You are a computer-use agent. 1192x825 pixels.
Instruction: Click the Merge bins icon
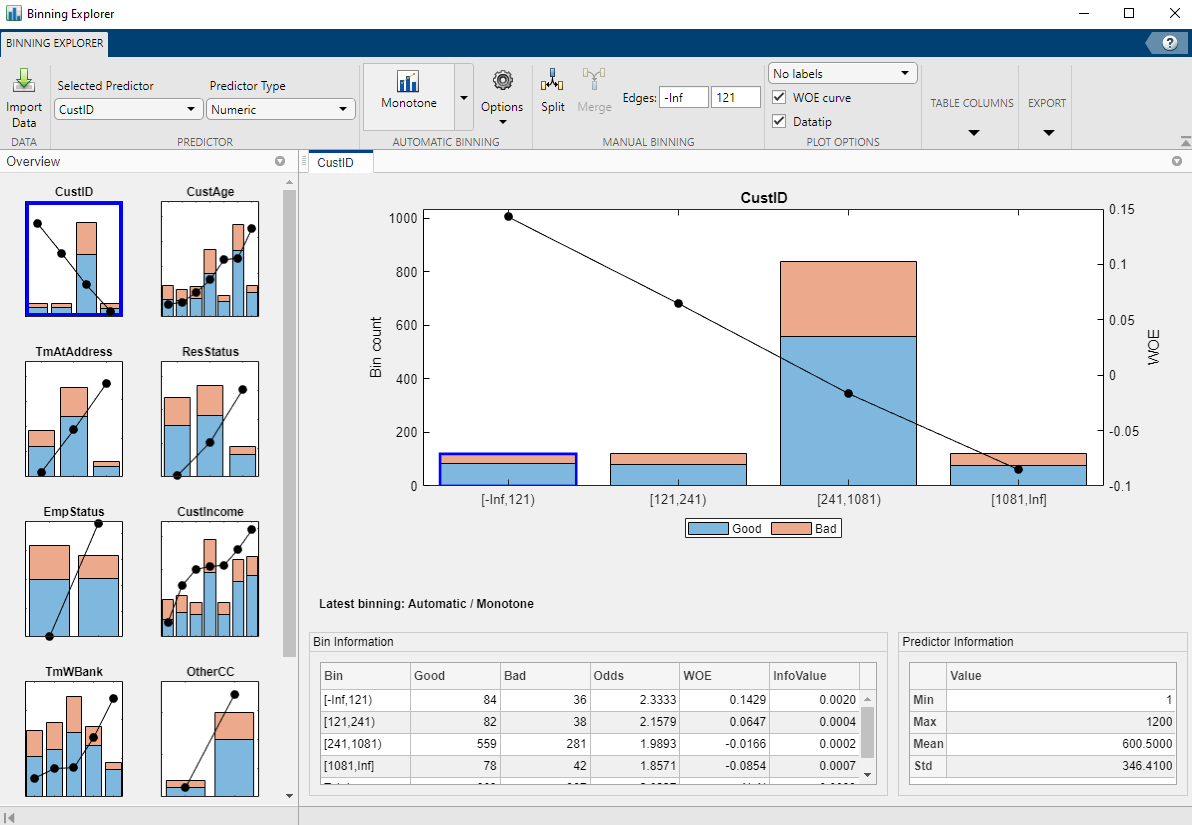click(x=594, y=90)
